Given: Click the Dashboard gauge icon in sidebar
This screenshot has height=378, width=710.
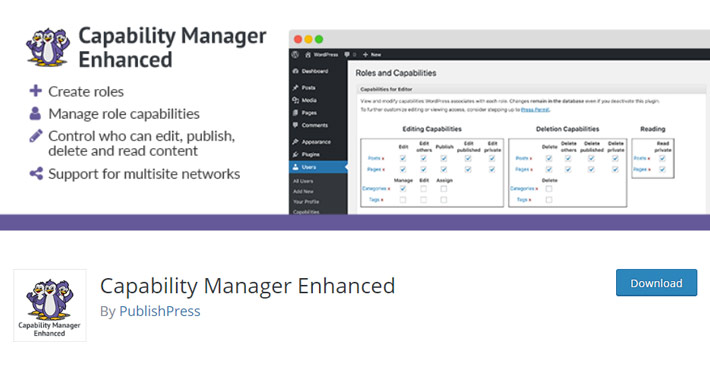Looking at the screenshot, I should point(296,71).
